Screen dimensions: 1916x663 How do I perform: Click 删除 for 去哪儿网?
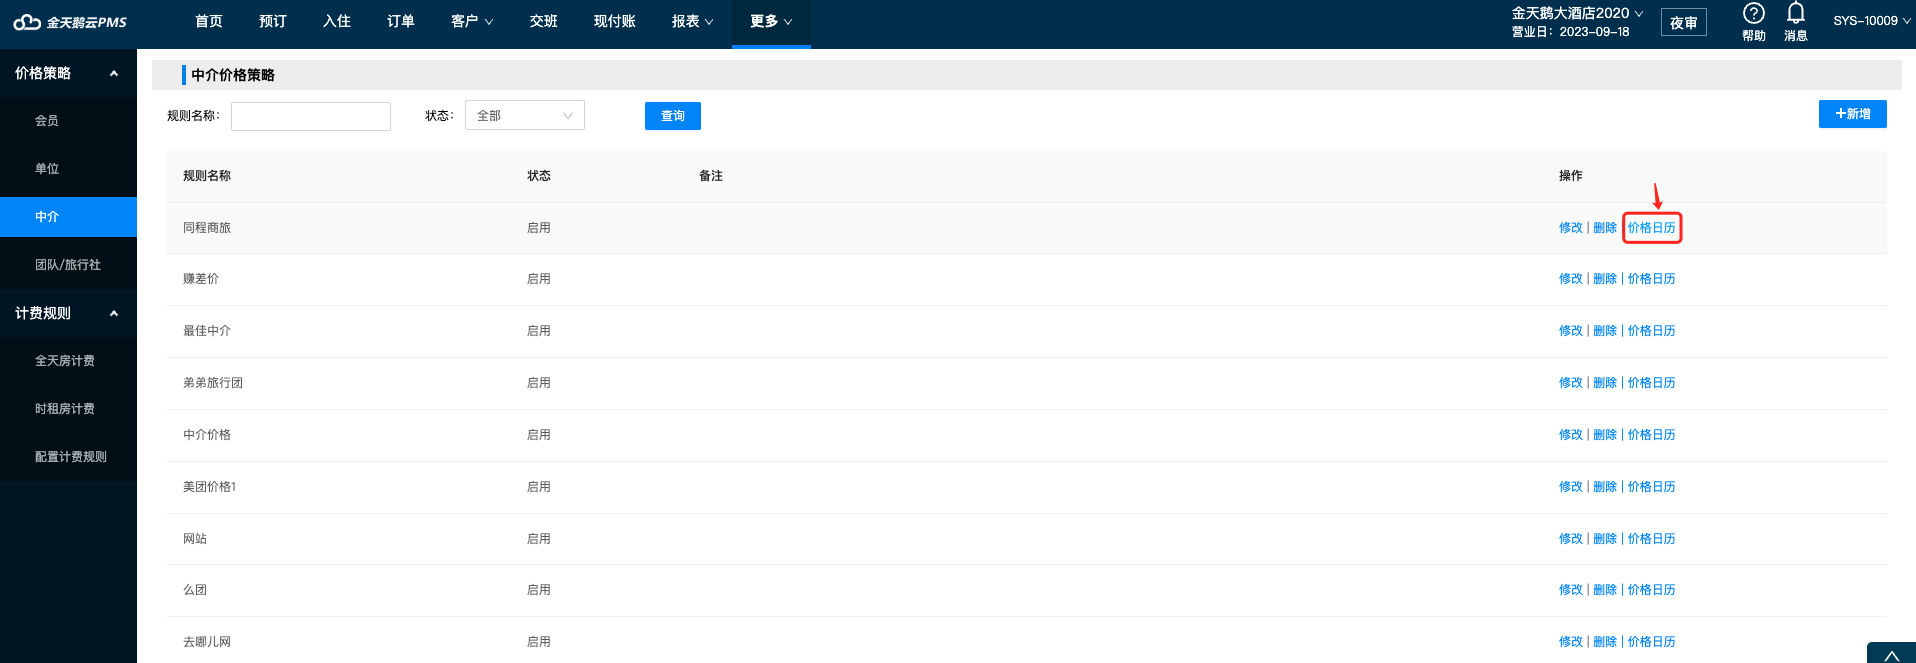click(x=1605, y=642)
